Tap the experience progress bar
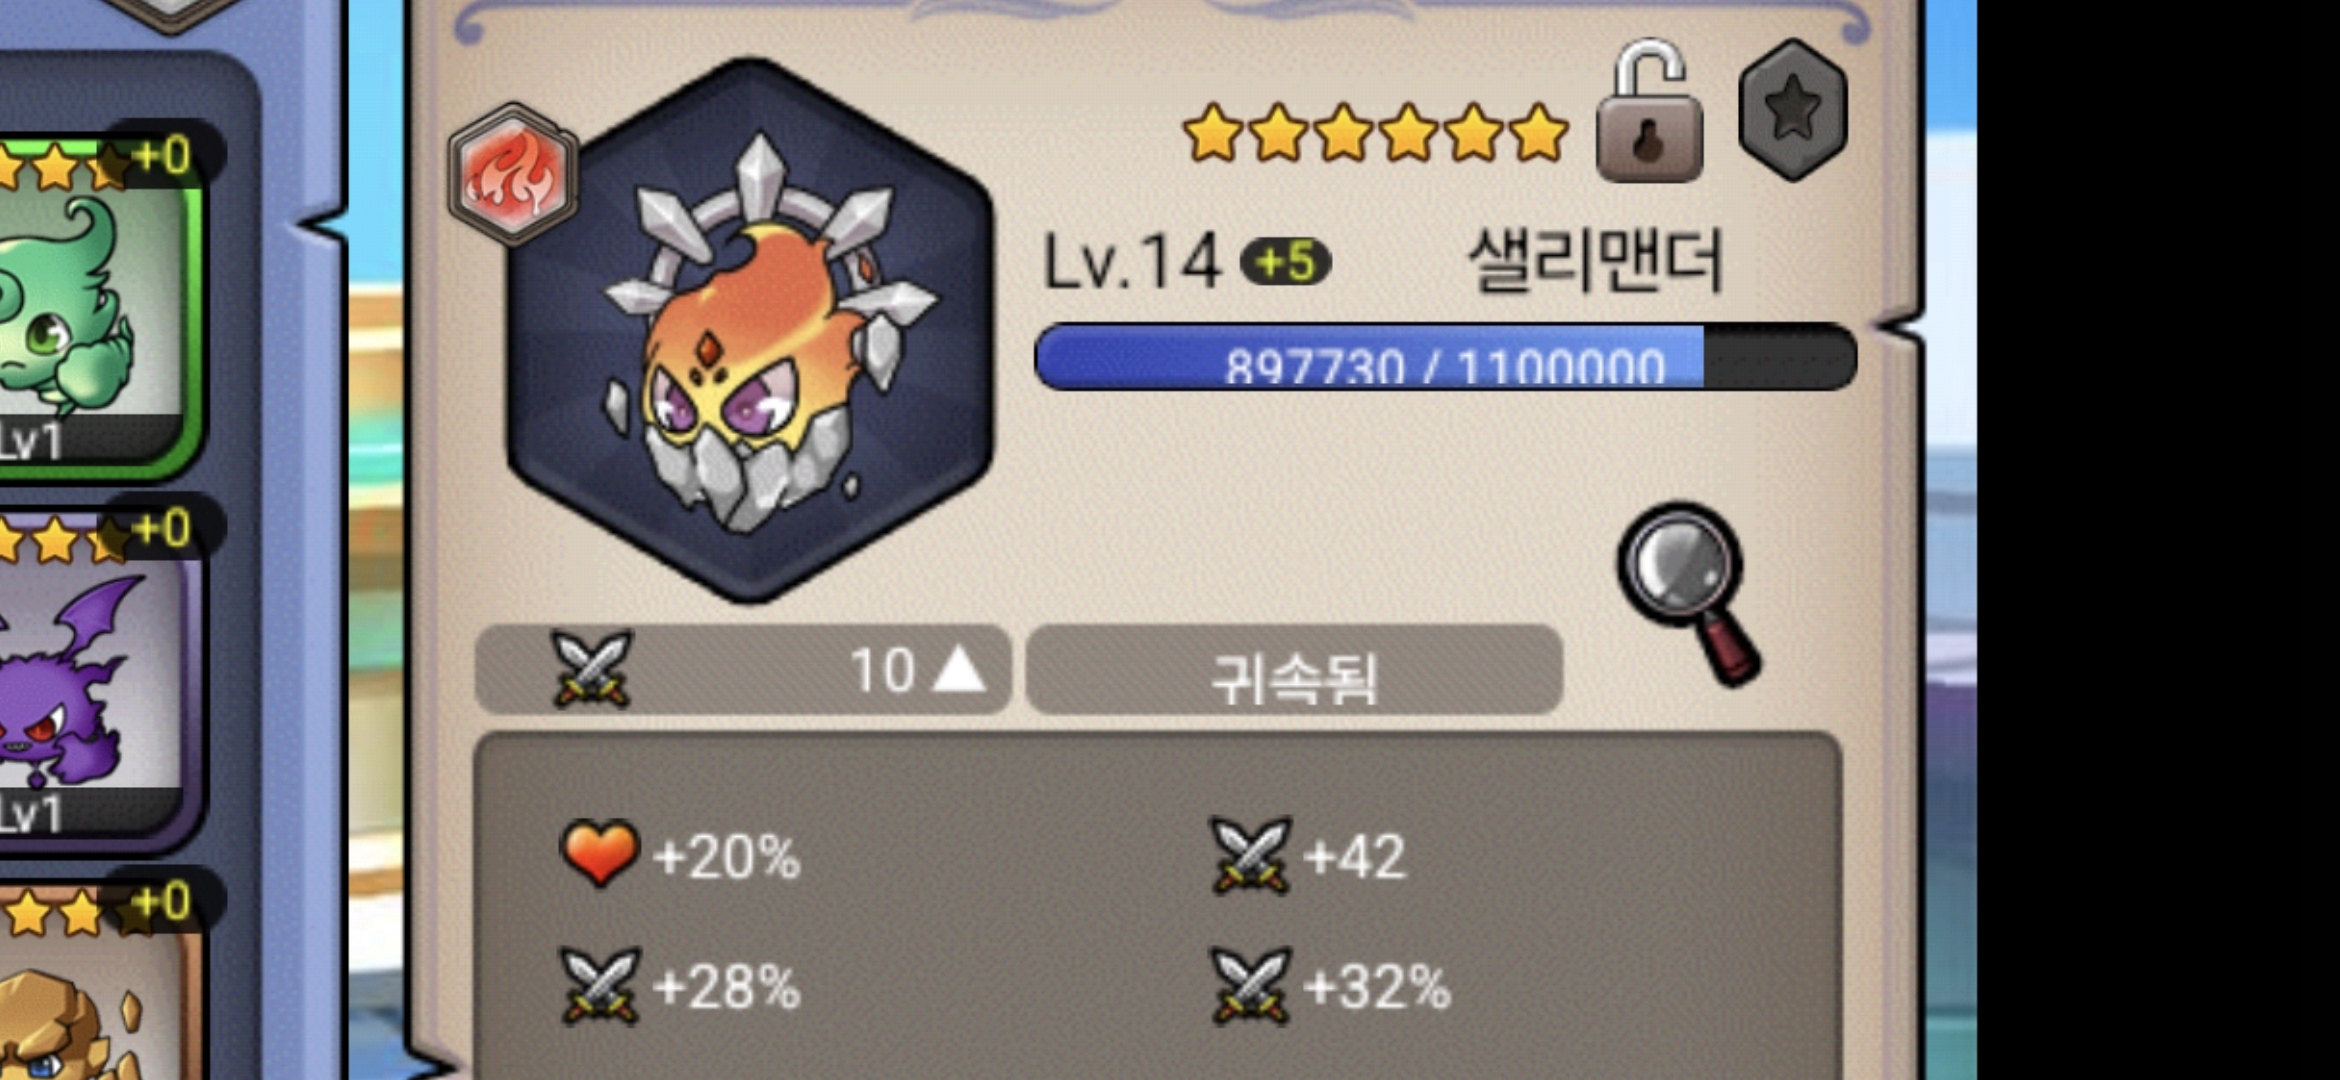The image size is (2340, 1080). (1445, 357)
